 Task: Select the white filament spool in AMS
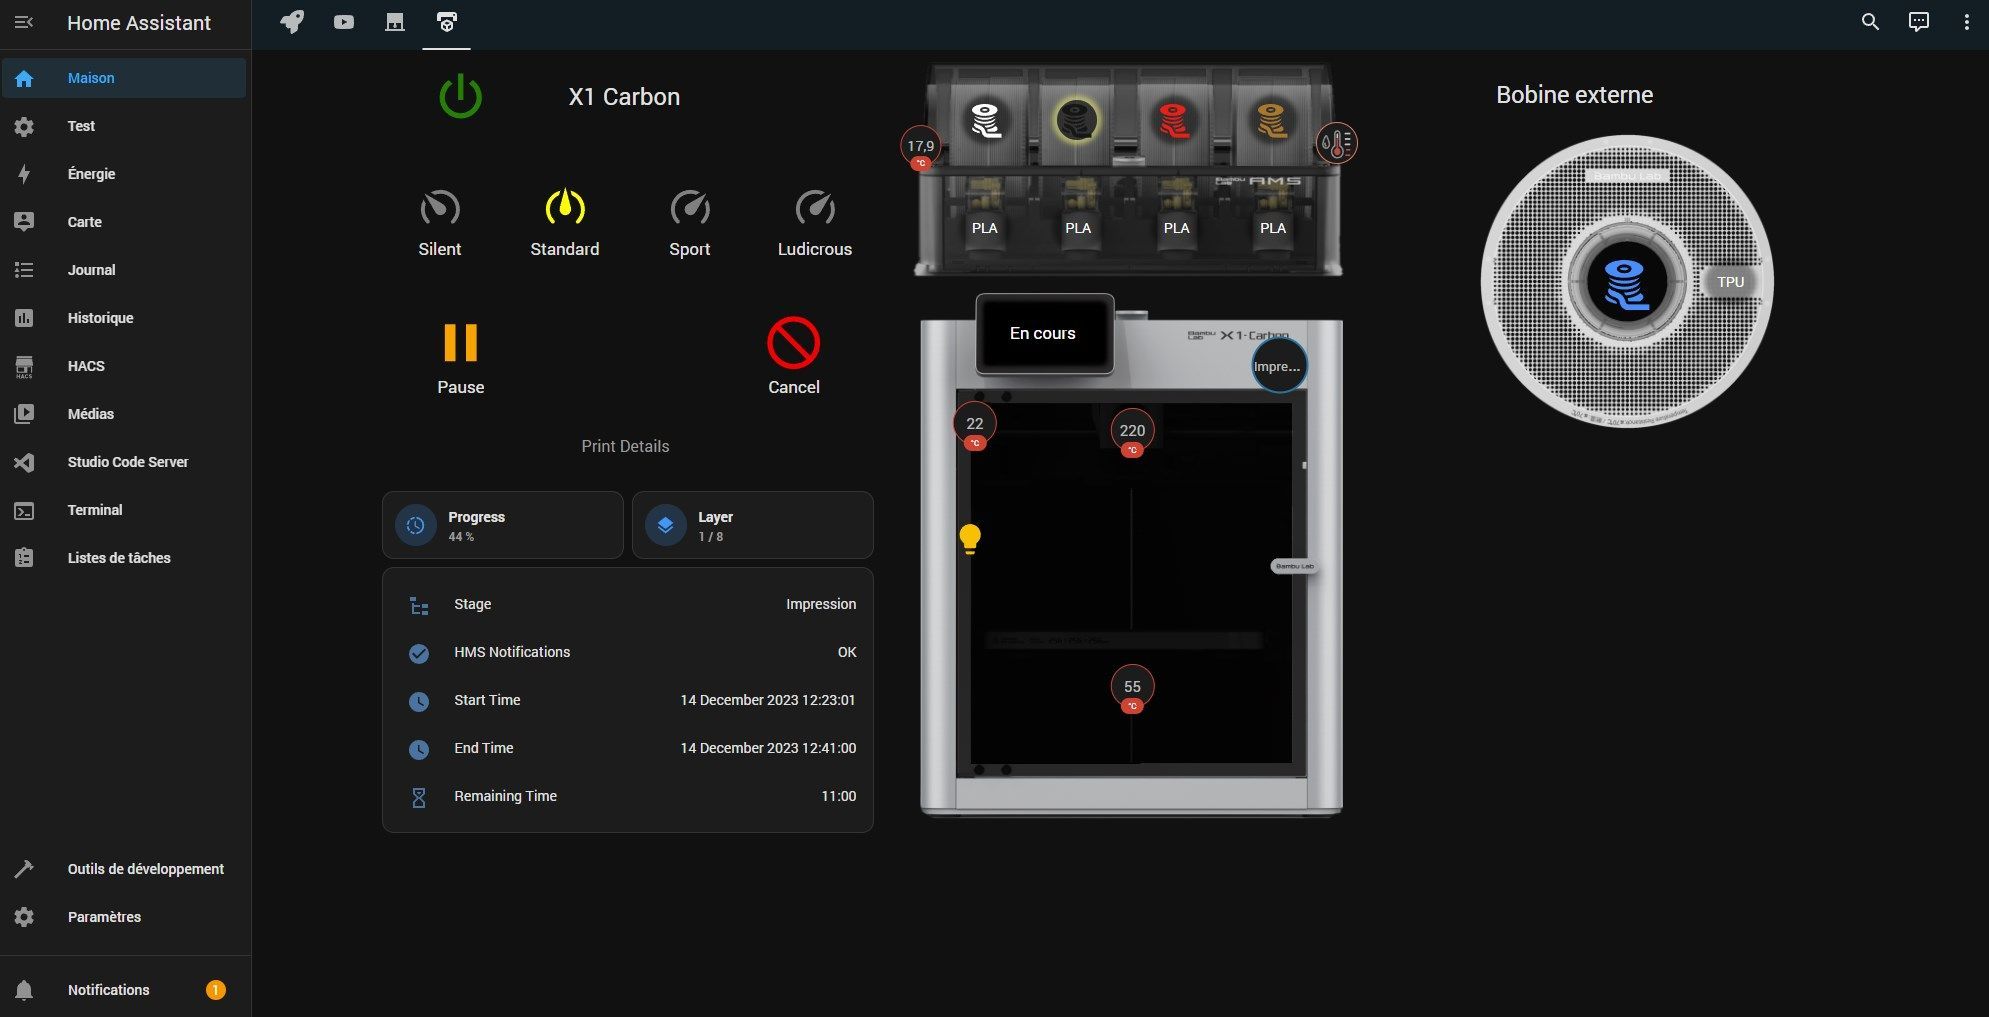[986, 121]
